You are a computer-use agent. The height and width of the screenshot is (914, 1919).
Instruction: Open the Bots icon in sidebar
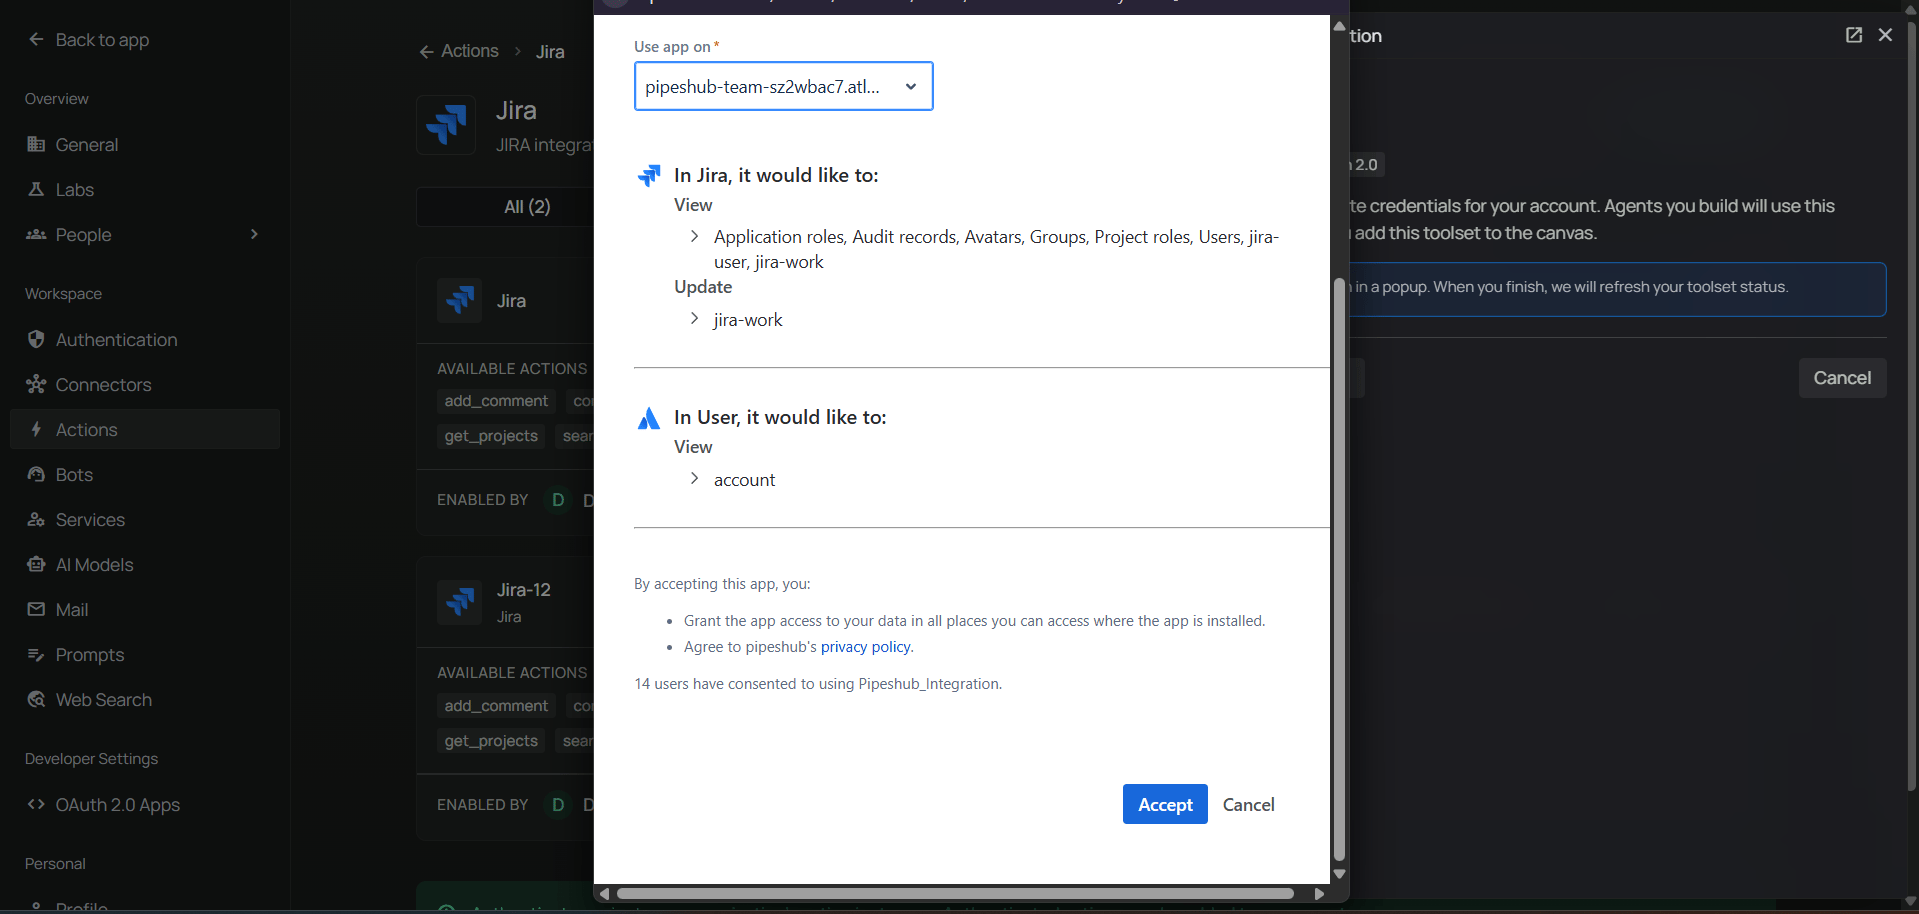36,474
